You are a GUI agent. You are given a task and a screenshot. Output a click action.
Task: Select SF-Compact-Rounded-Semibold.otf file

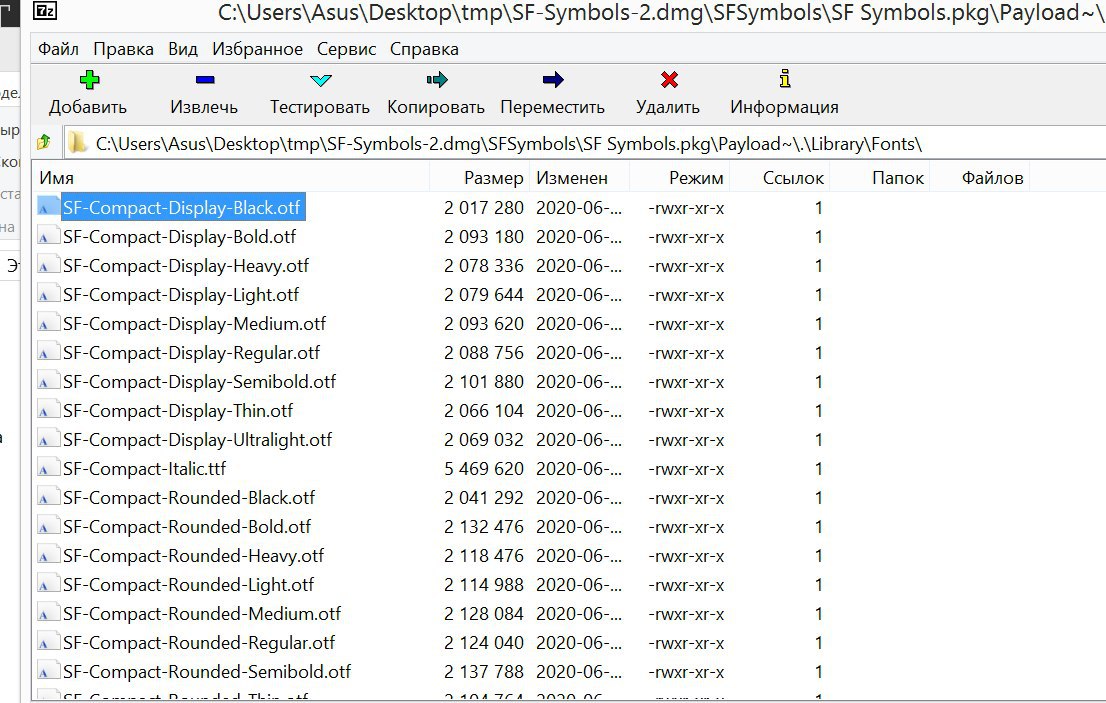(x=207, y=672)
